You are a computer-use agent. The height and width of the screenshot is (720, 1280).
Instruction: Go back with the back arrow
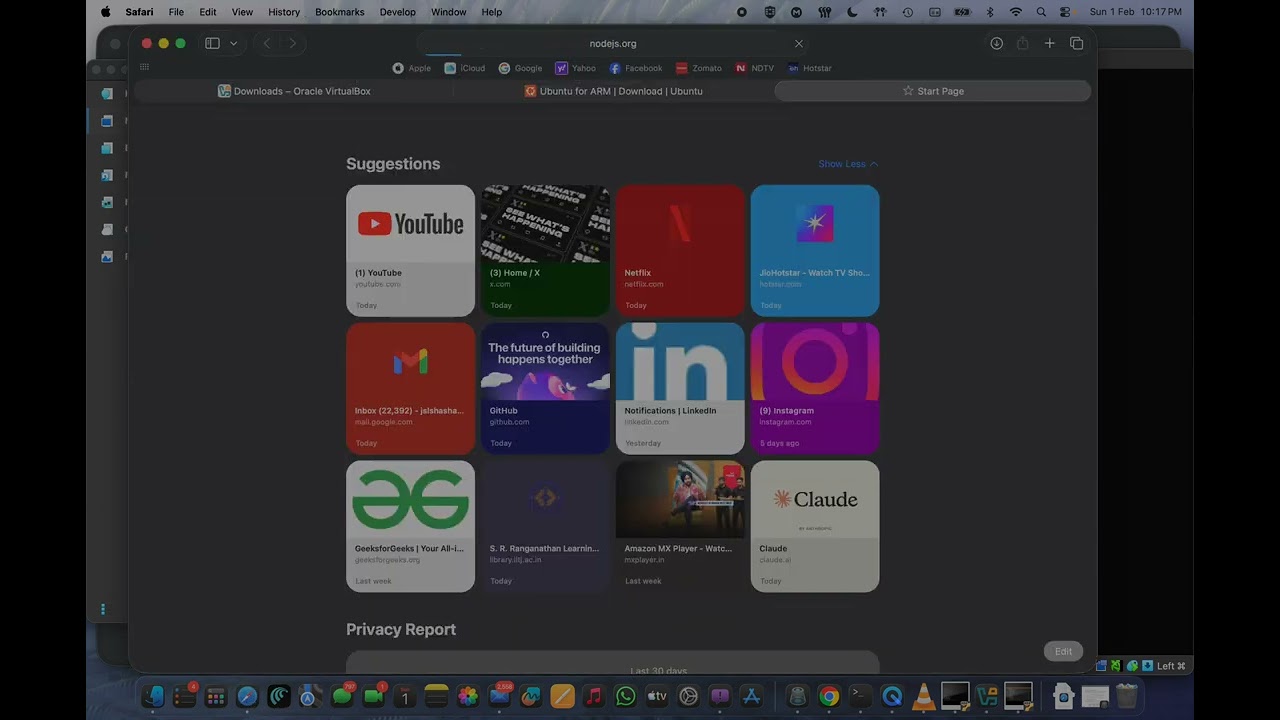pos(267,43)
